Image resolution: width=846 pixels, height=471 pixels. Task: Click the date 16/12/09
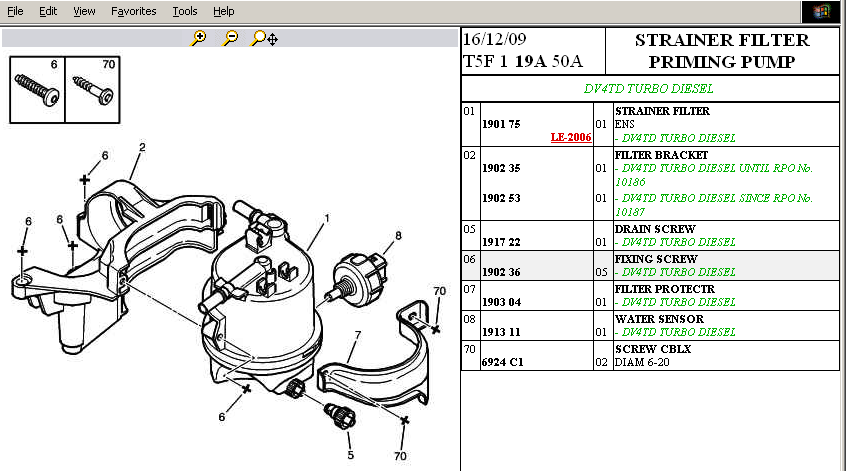click(494, 39)
